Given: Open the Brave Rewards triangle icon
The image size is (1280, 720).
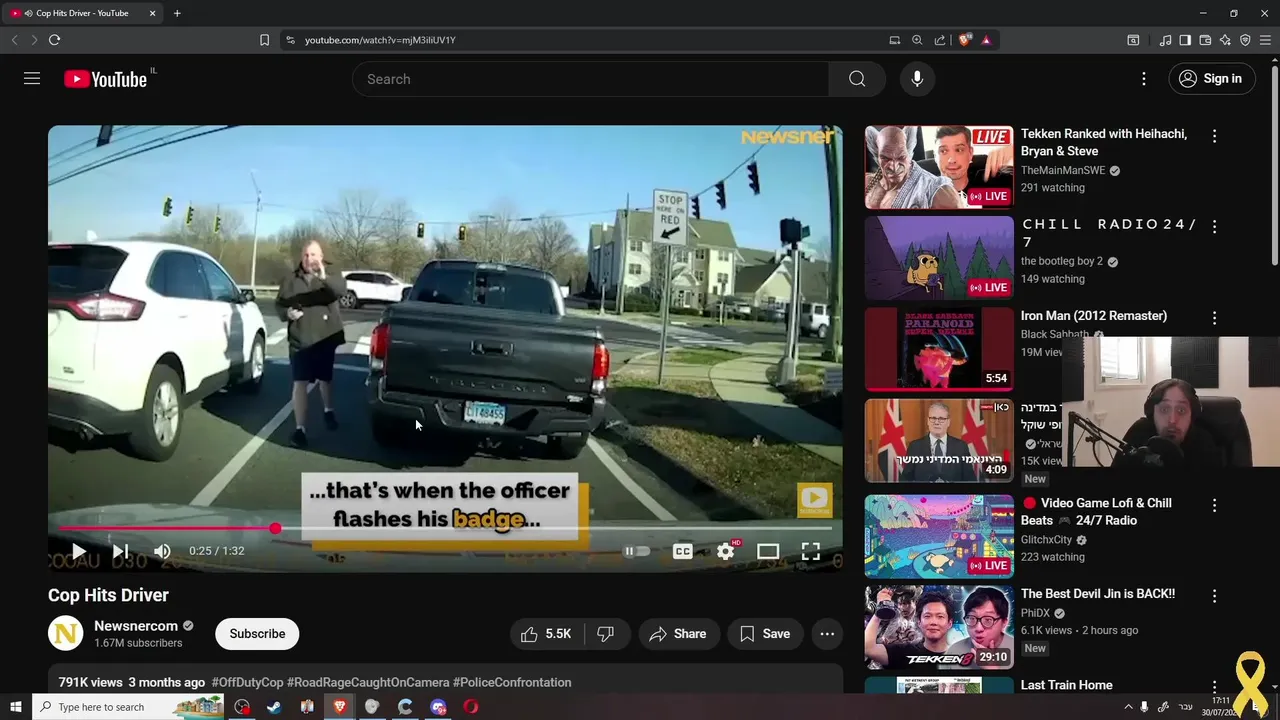Looking at the screenshot, I should pyautogui.click(x=986, y=40).
